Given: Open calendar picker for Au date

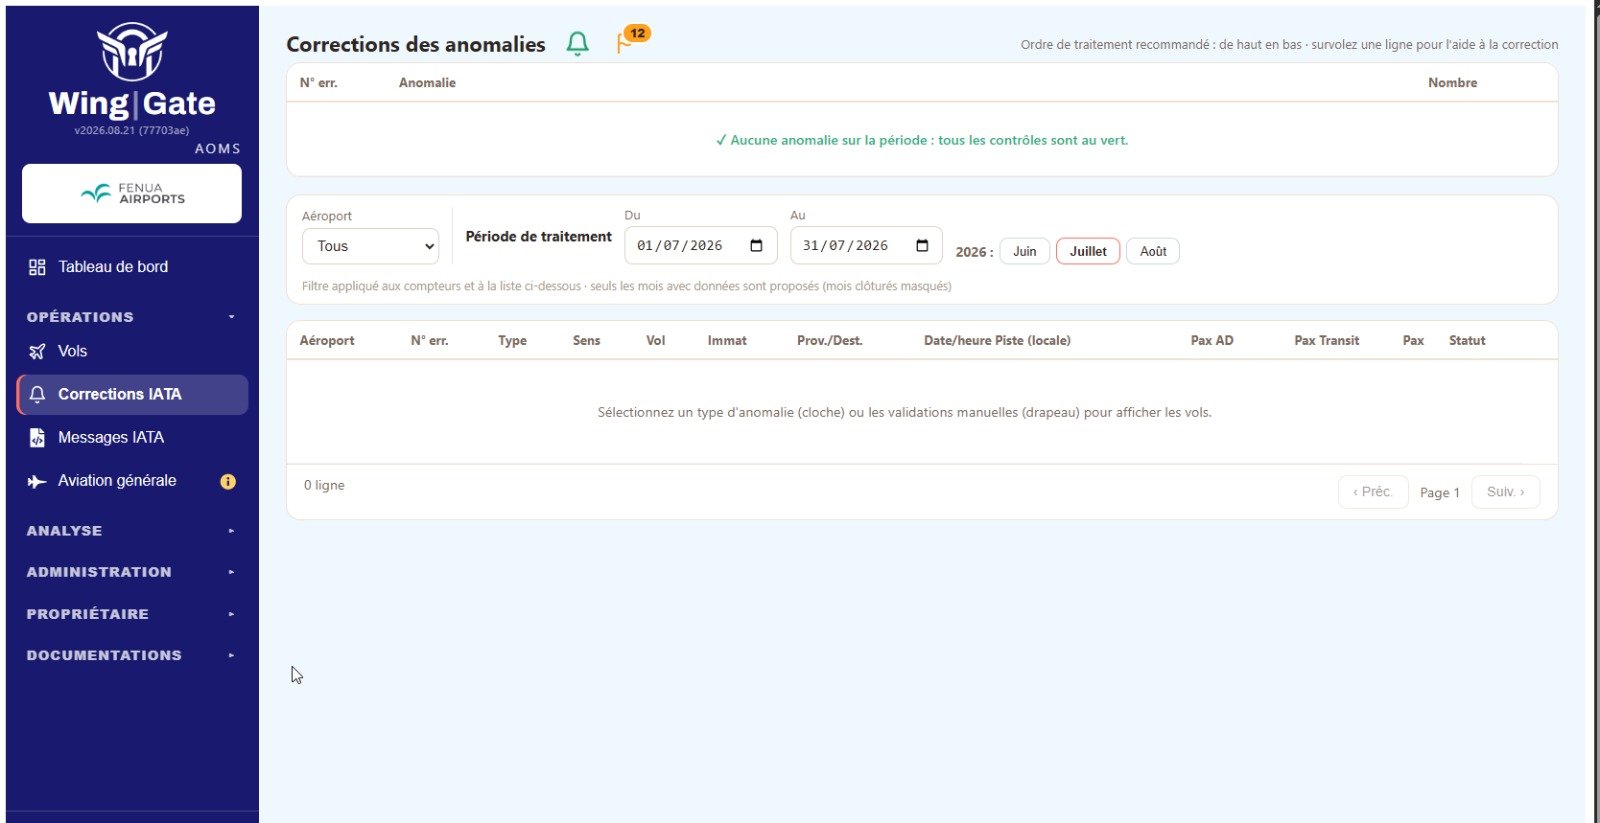Looking at the screenshot, I should [x=922, y=245].
